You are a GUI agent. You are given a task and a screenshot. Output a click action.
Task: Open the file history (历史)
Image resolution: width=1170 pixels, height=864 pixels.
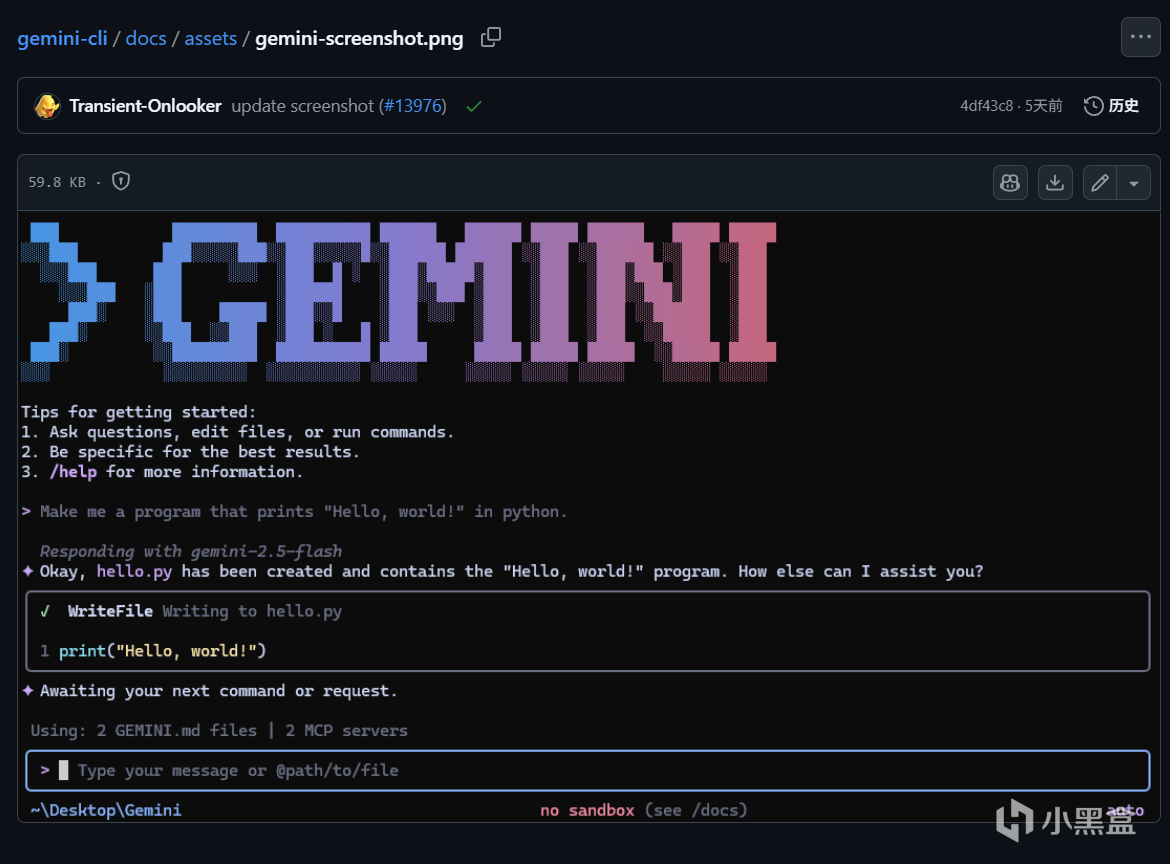(1111, 106)
